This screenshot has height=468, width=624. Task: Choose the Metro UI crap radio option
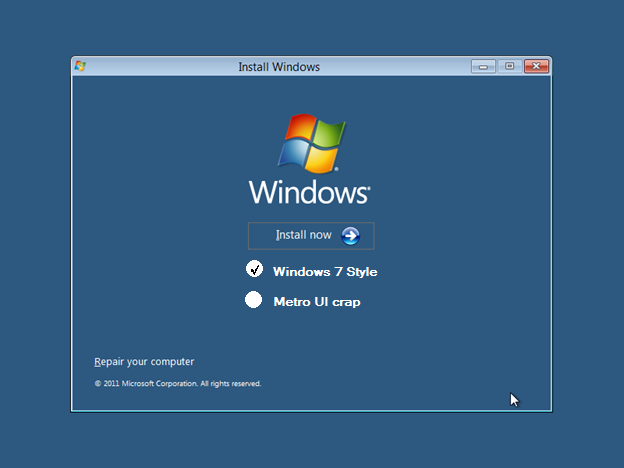point(254,300)
